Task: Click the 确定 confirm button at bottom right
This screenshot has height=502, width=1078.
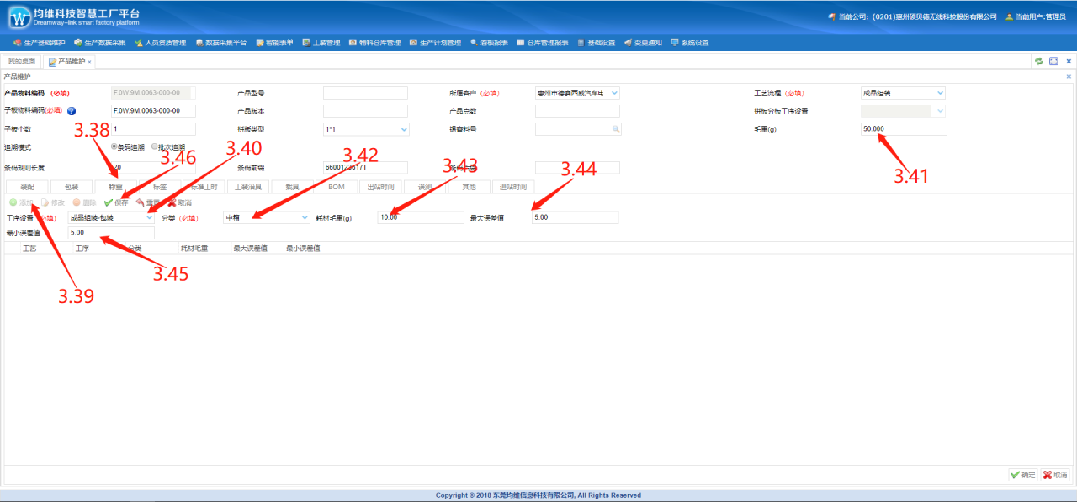Action: 1024,475
